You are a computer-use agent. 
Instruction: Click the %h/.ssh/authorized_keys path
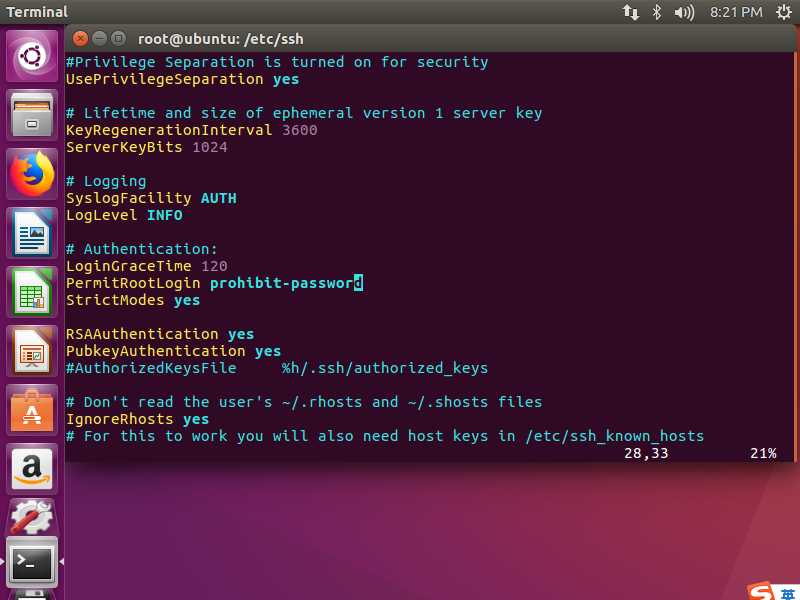coord(385,368)
